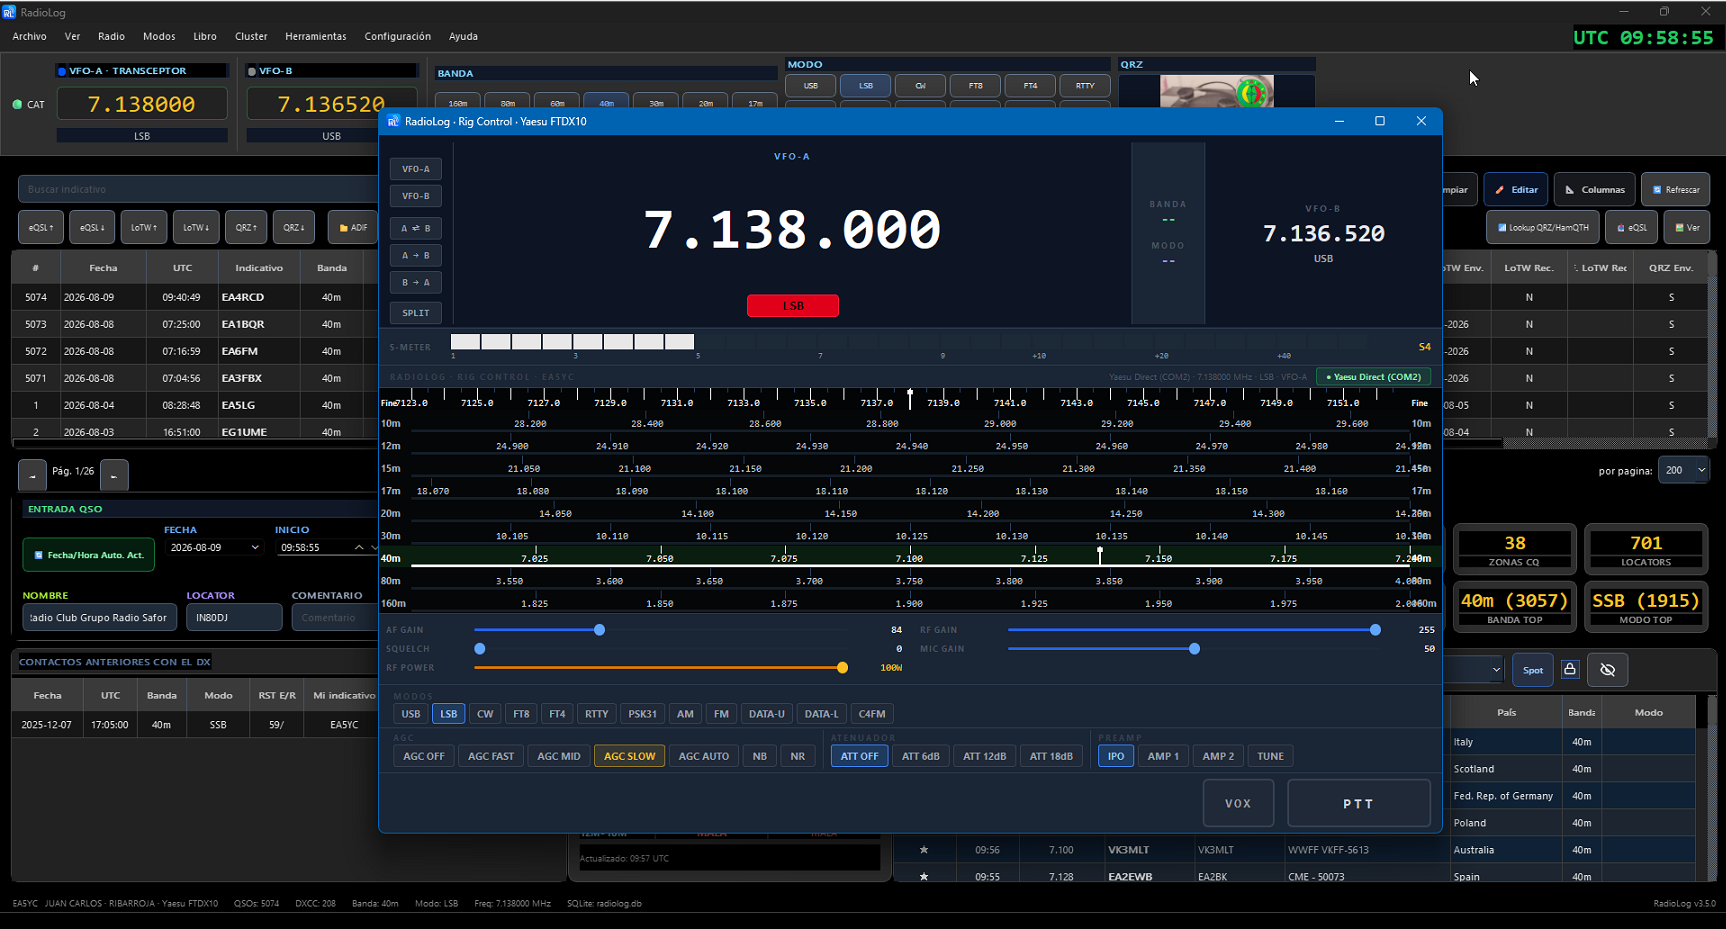Click the Editar pencil button

coord(1516,189)
